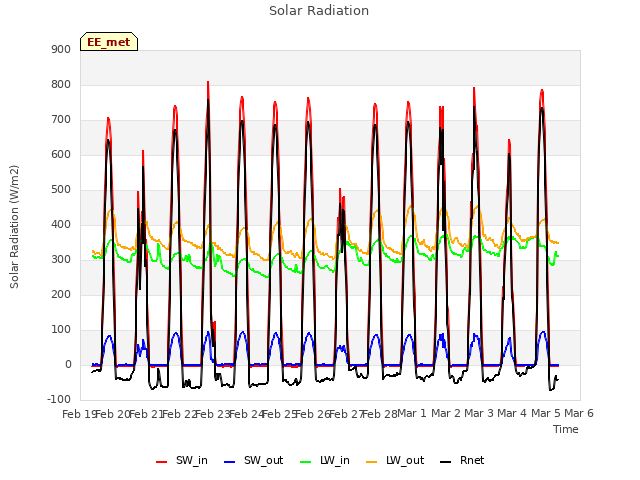Image resolution: width=640 pixels, height=480 pixels.
Task: Click the Mar 1 x-axis tick label
Action: (x=412, y=414)
